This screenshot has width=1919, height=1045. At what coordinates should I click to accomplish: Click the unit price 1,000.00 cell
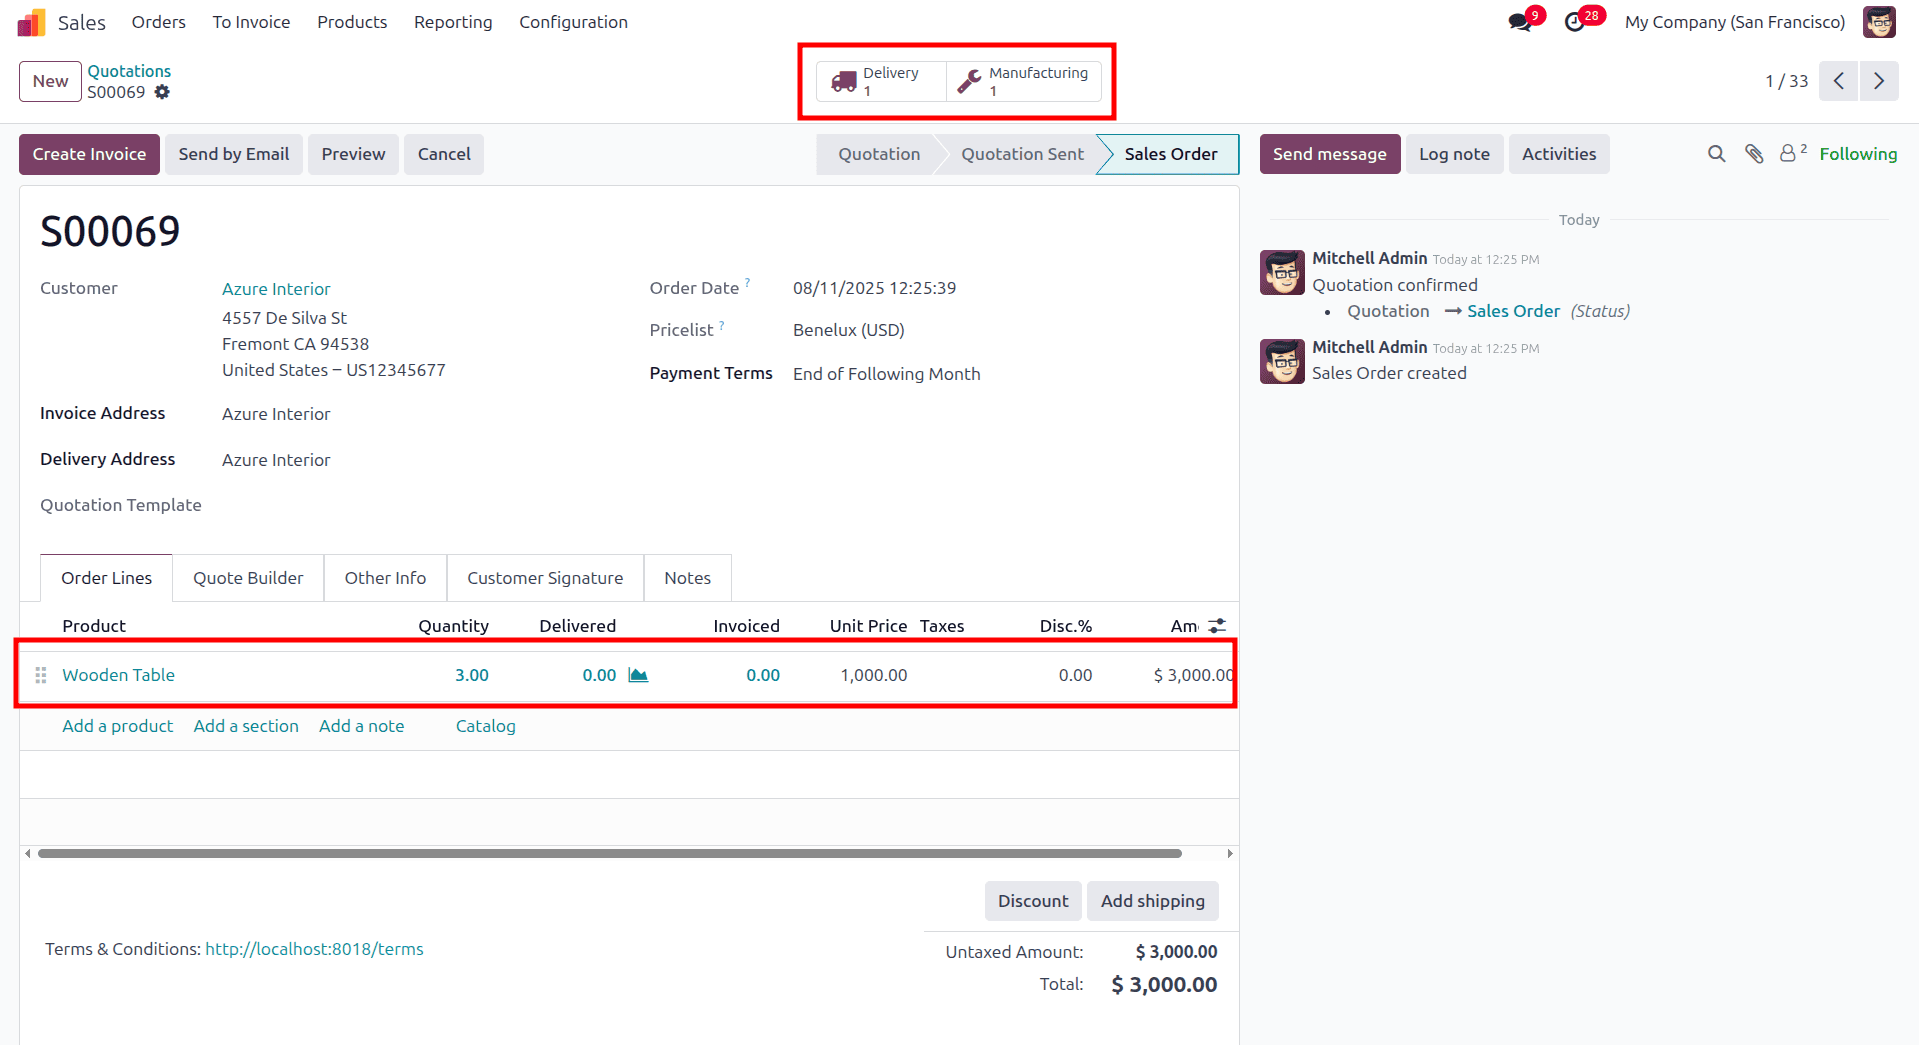click(873, 675)
